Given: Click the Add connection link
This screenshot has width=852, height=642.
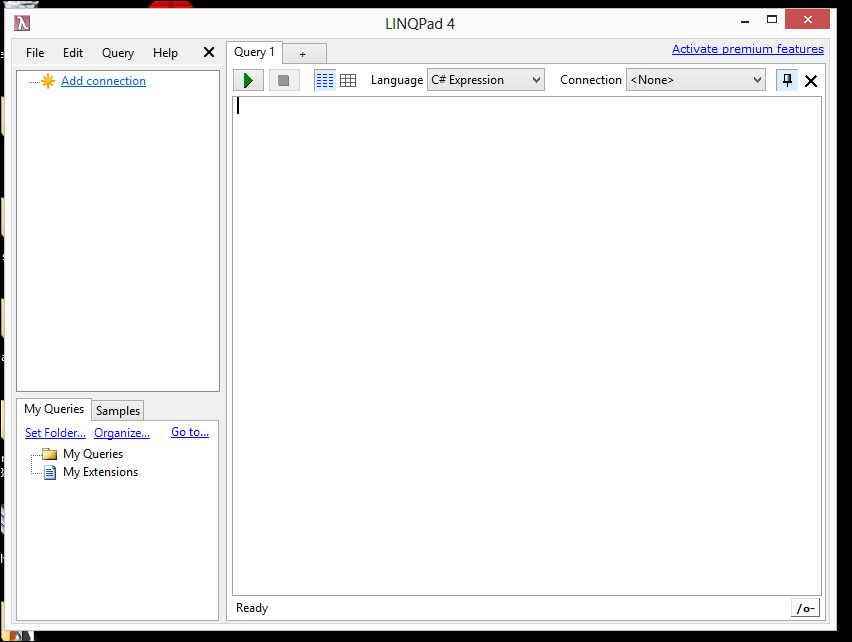Looking at the screenshot, I should 103,81.
